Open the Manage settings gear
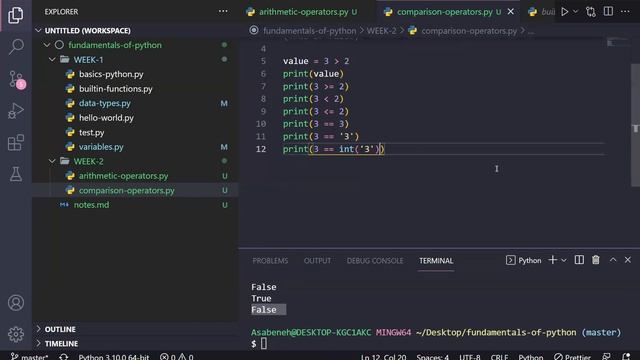 click(16, 334)
